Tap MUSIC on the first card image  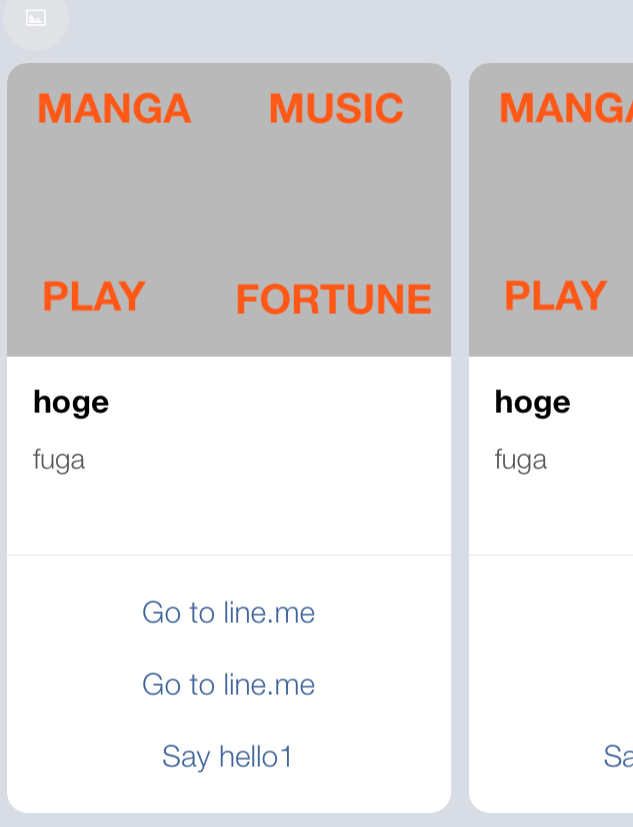(336, 109)
